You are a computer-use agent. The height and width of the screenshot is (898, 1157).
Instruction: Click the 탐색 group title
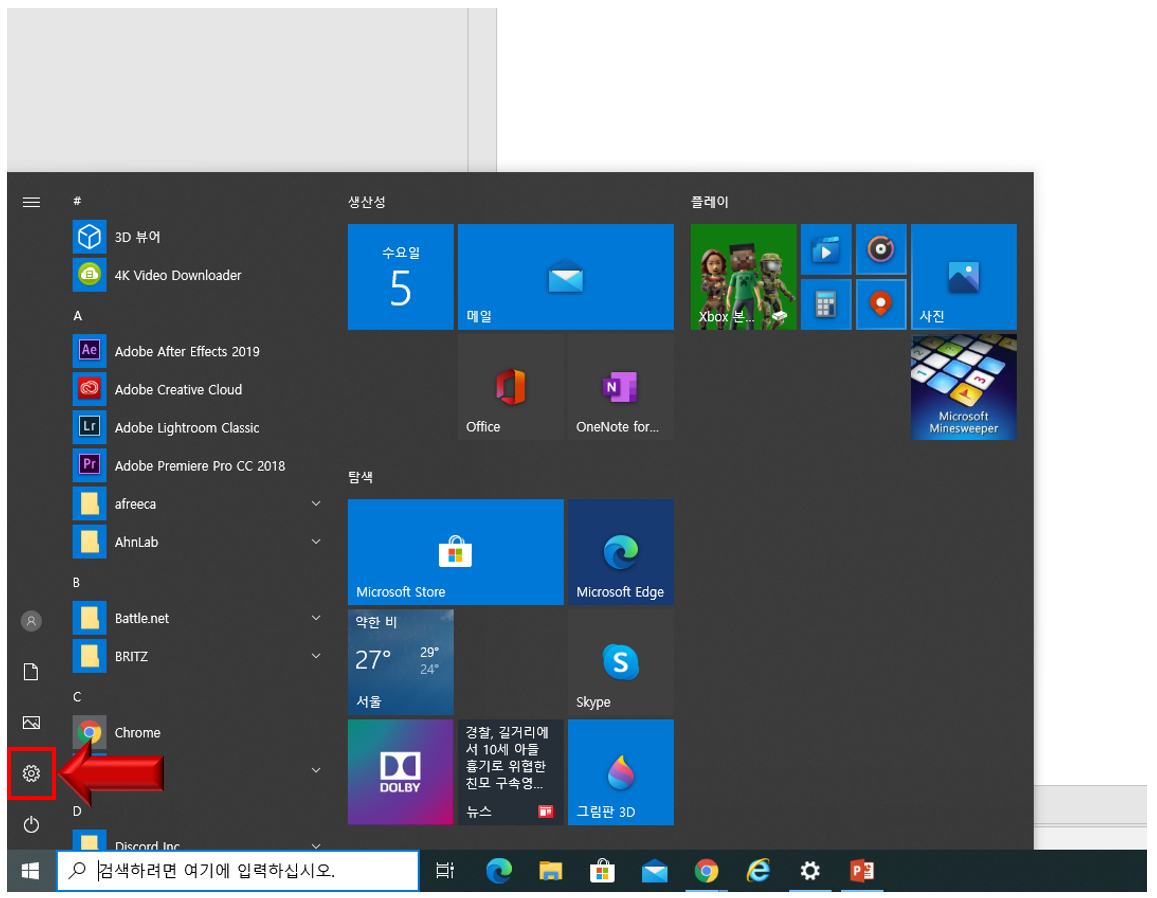[x=361, y=477]
